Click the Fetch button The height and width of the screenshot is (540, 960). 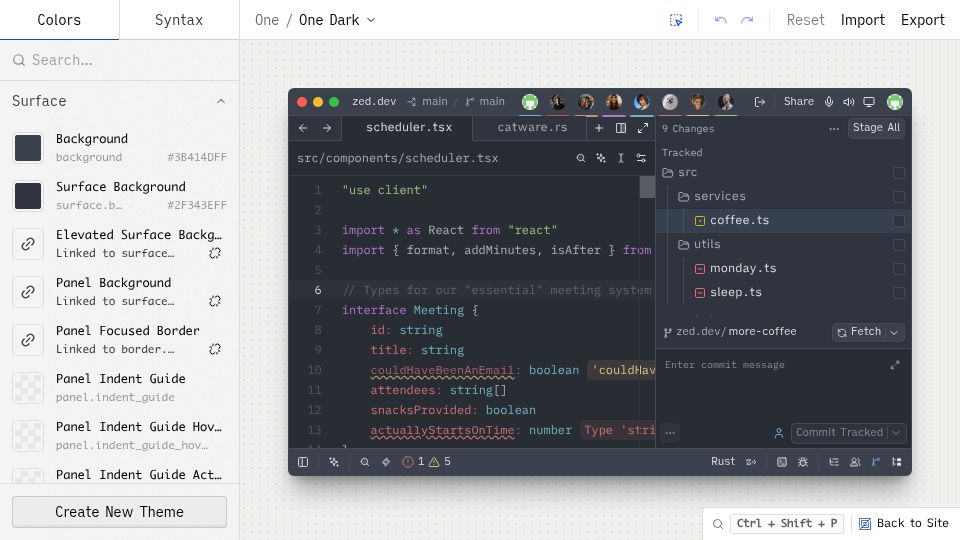pyautogui.click(x=859, y=332)
